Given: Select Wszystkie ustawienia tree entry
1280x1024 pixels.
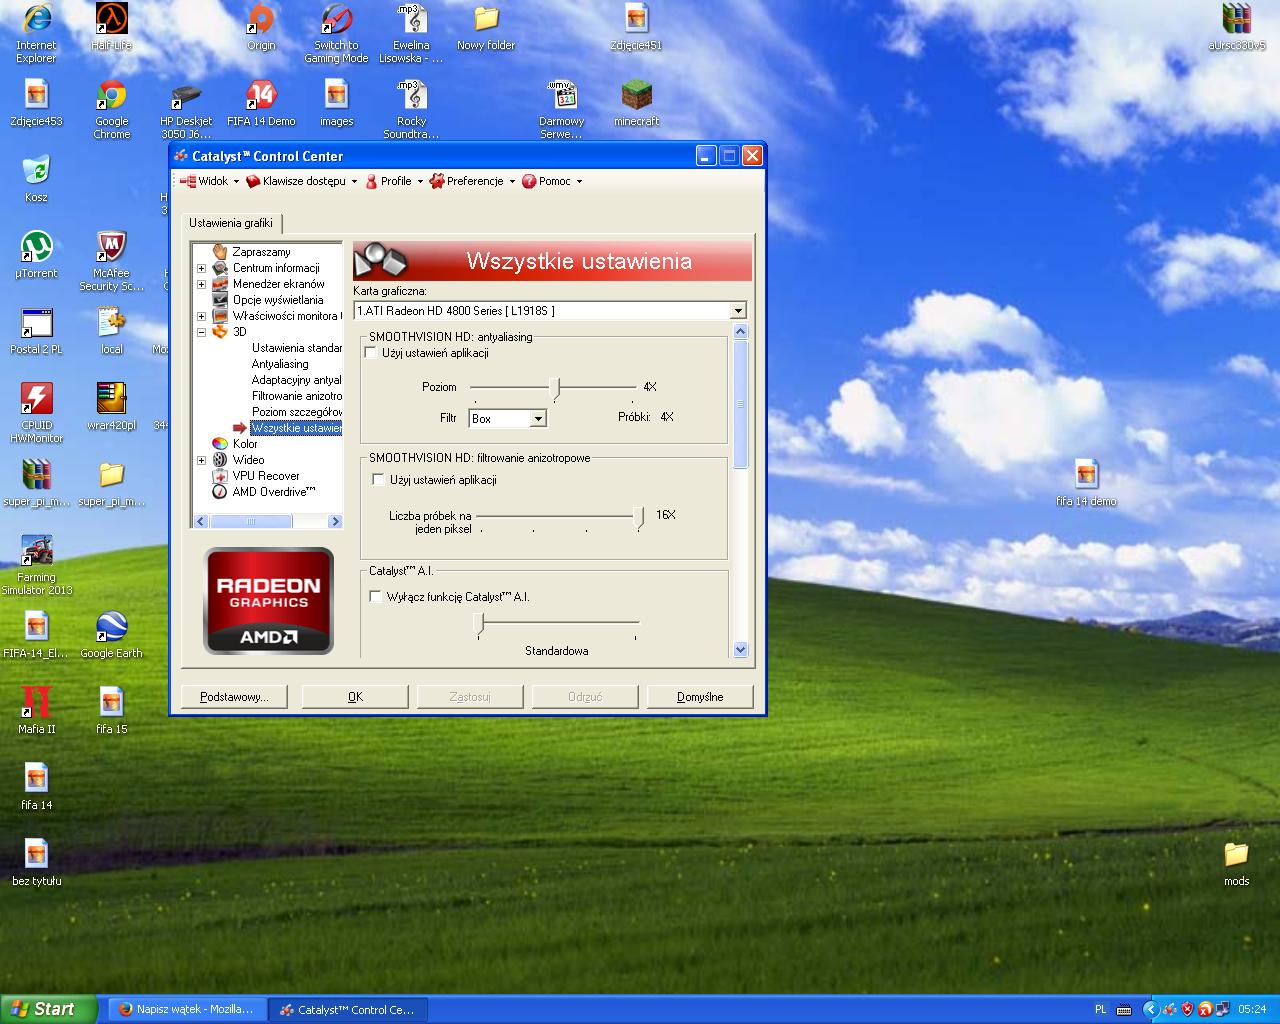Looking at the screenshot, I should pos(296,428).
